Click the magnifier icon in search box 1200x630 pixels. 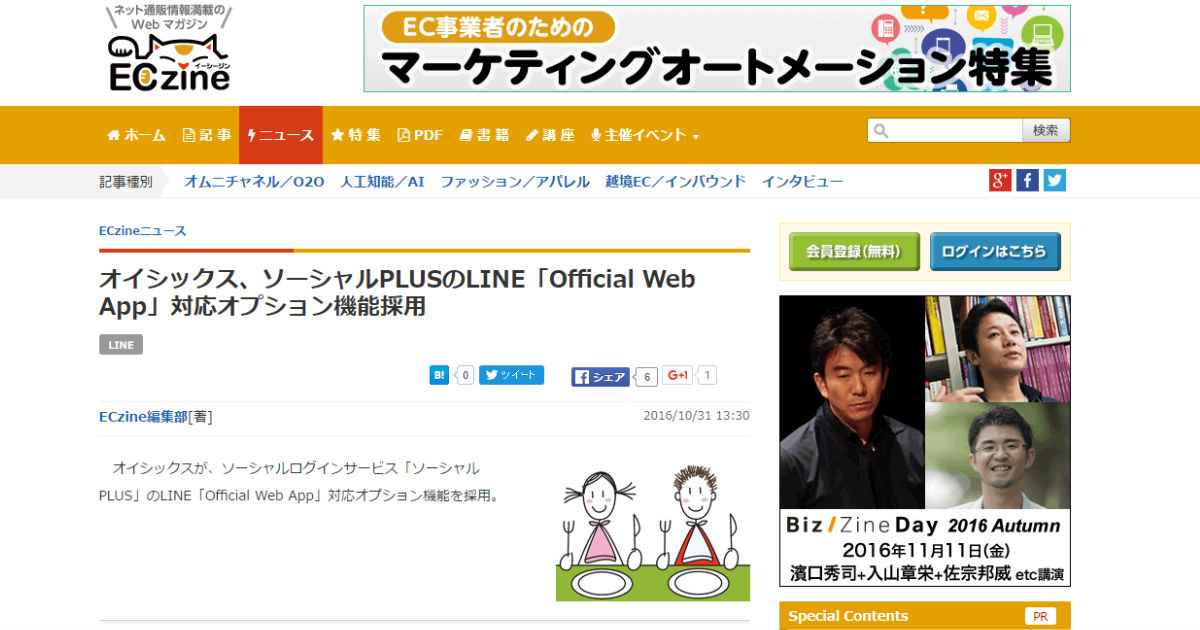tap(879, 131)
